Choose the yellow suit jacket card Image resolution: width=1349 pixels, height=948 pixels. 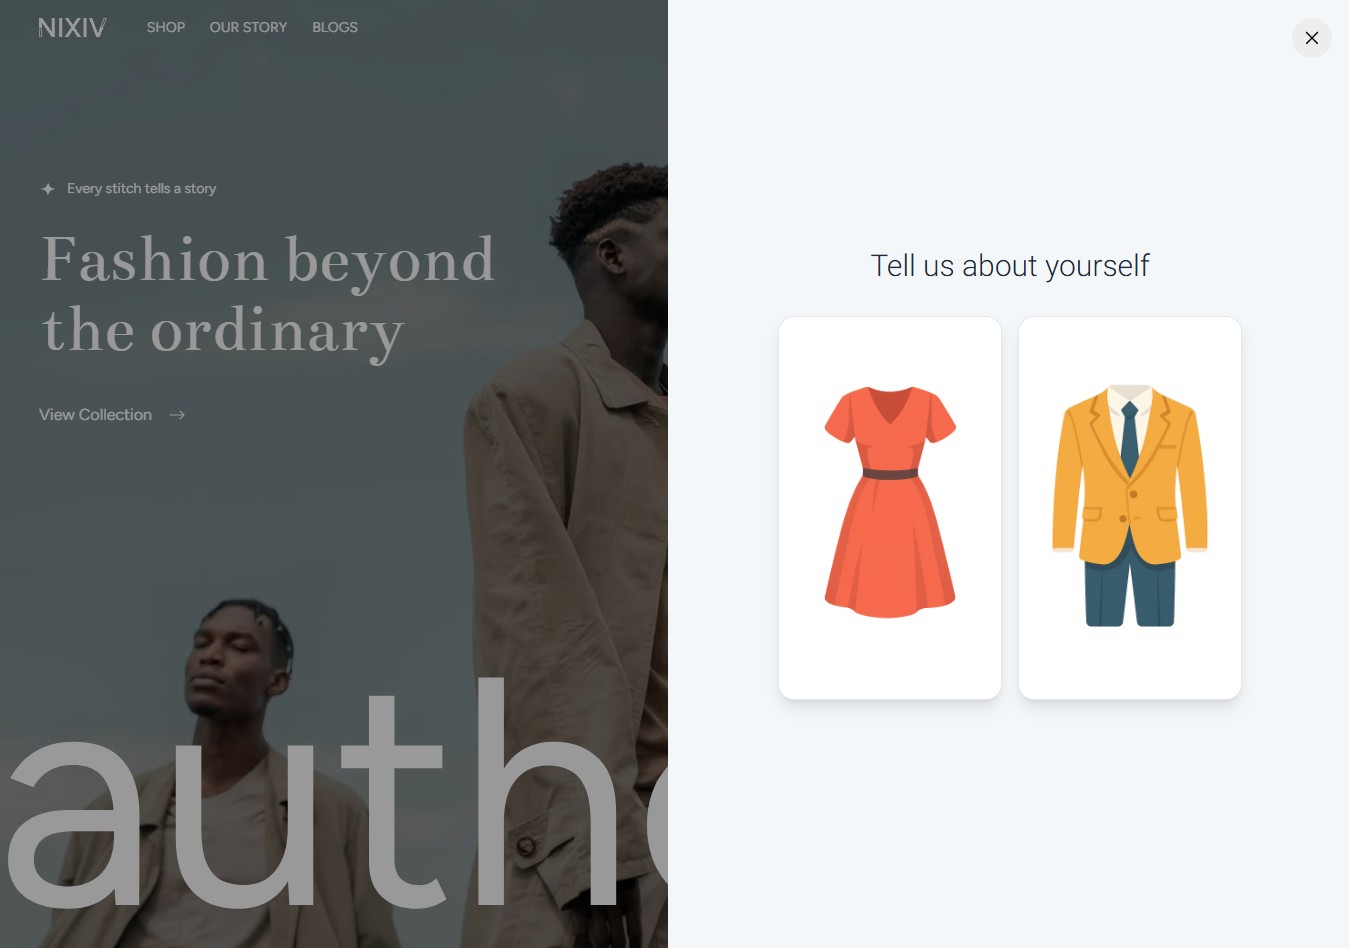click(1130, 508)
